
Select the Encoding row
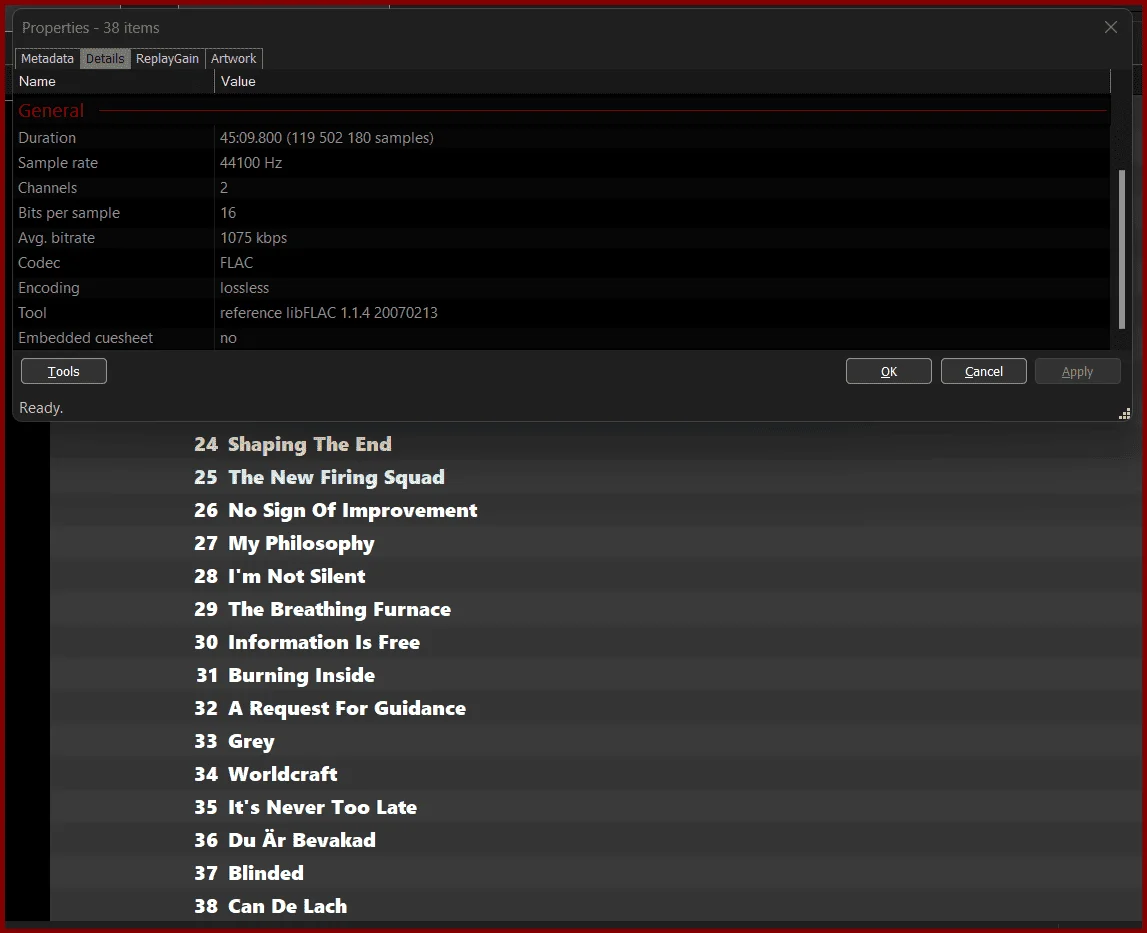point(562,288)
